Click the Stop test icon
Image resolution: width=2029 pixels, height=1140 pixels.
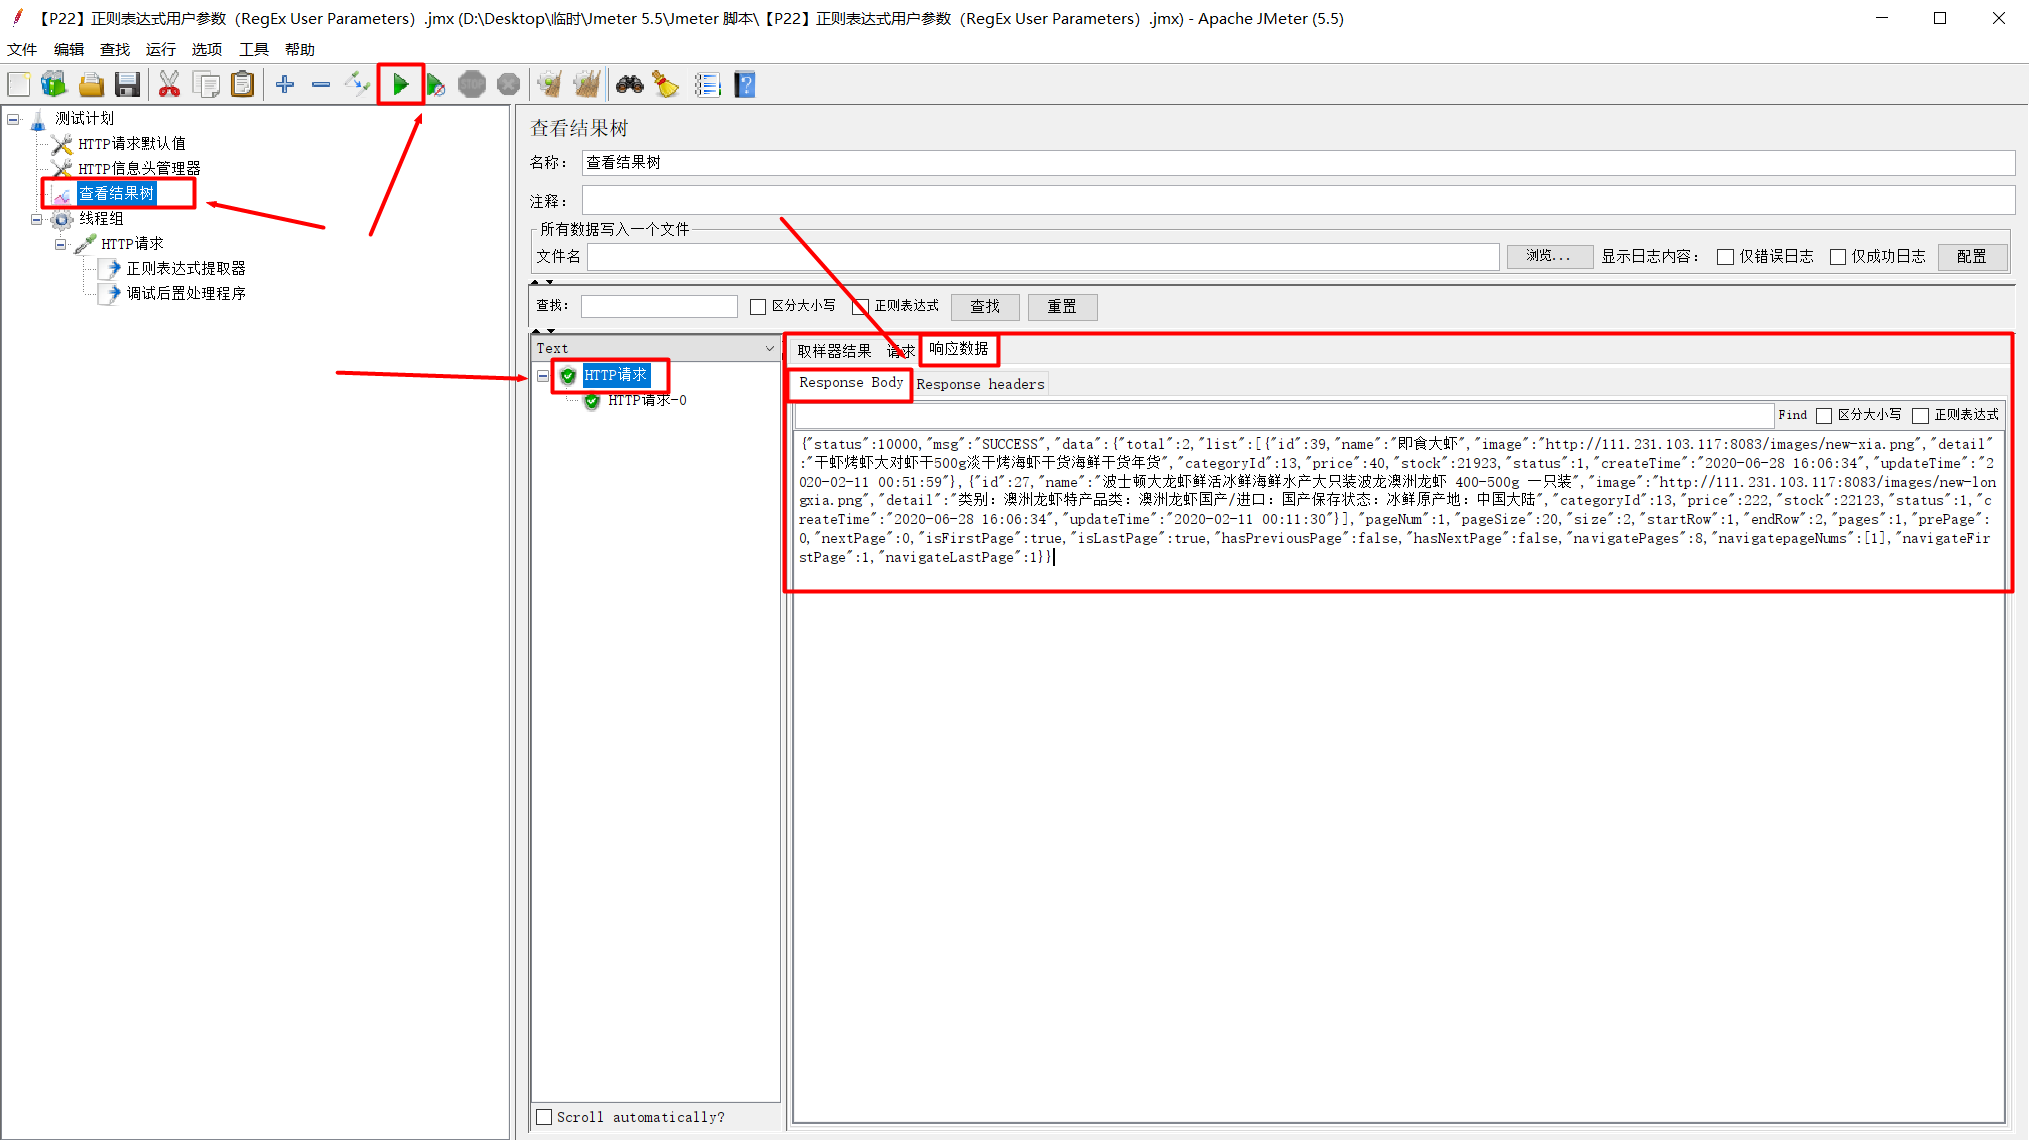click(472, 85)
